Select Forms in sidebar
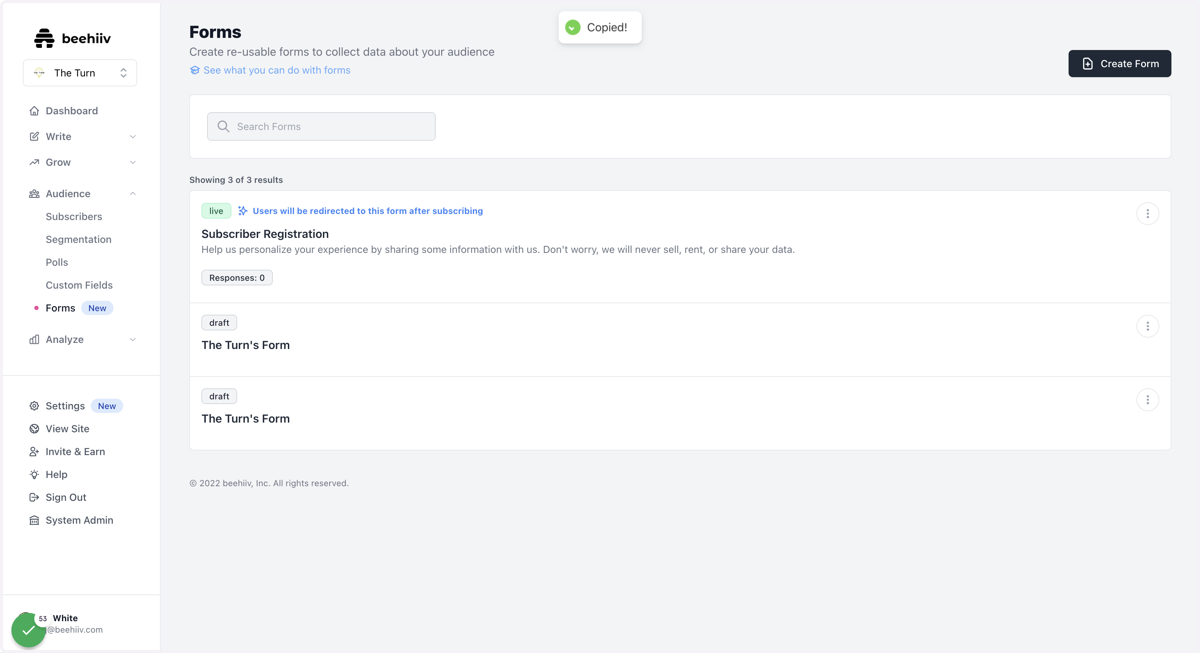This screenshot has height=653, width=1200. click(60, 309)
